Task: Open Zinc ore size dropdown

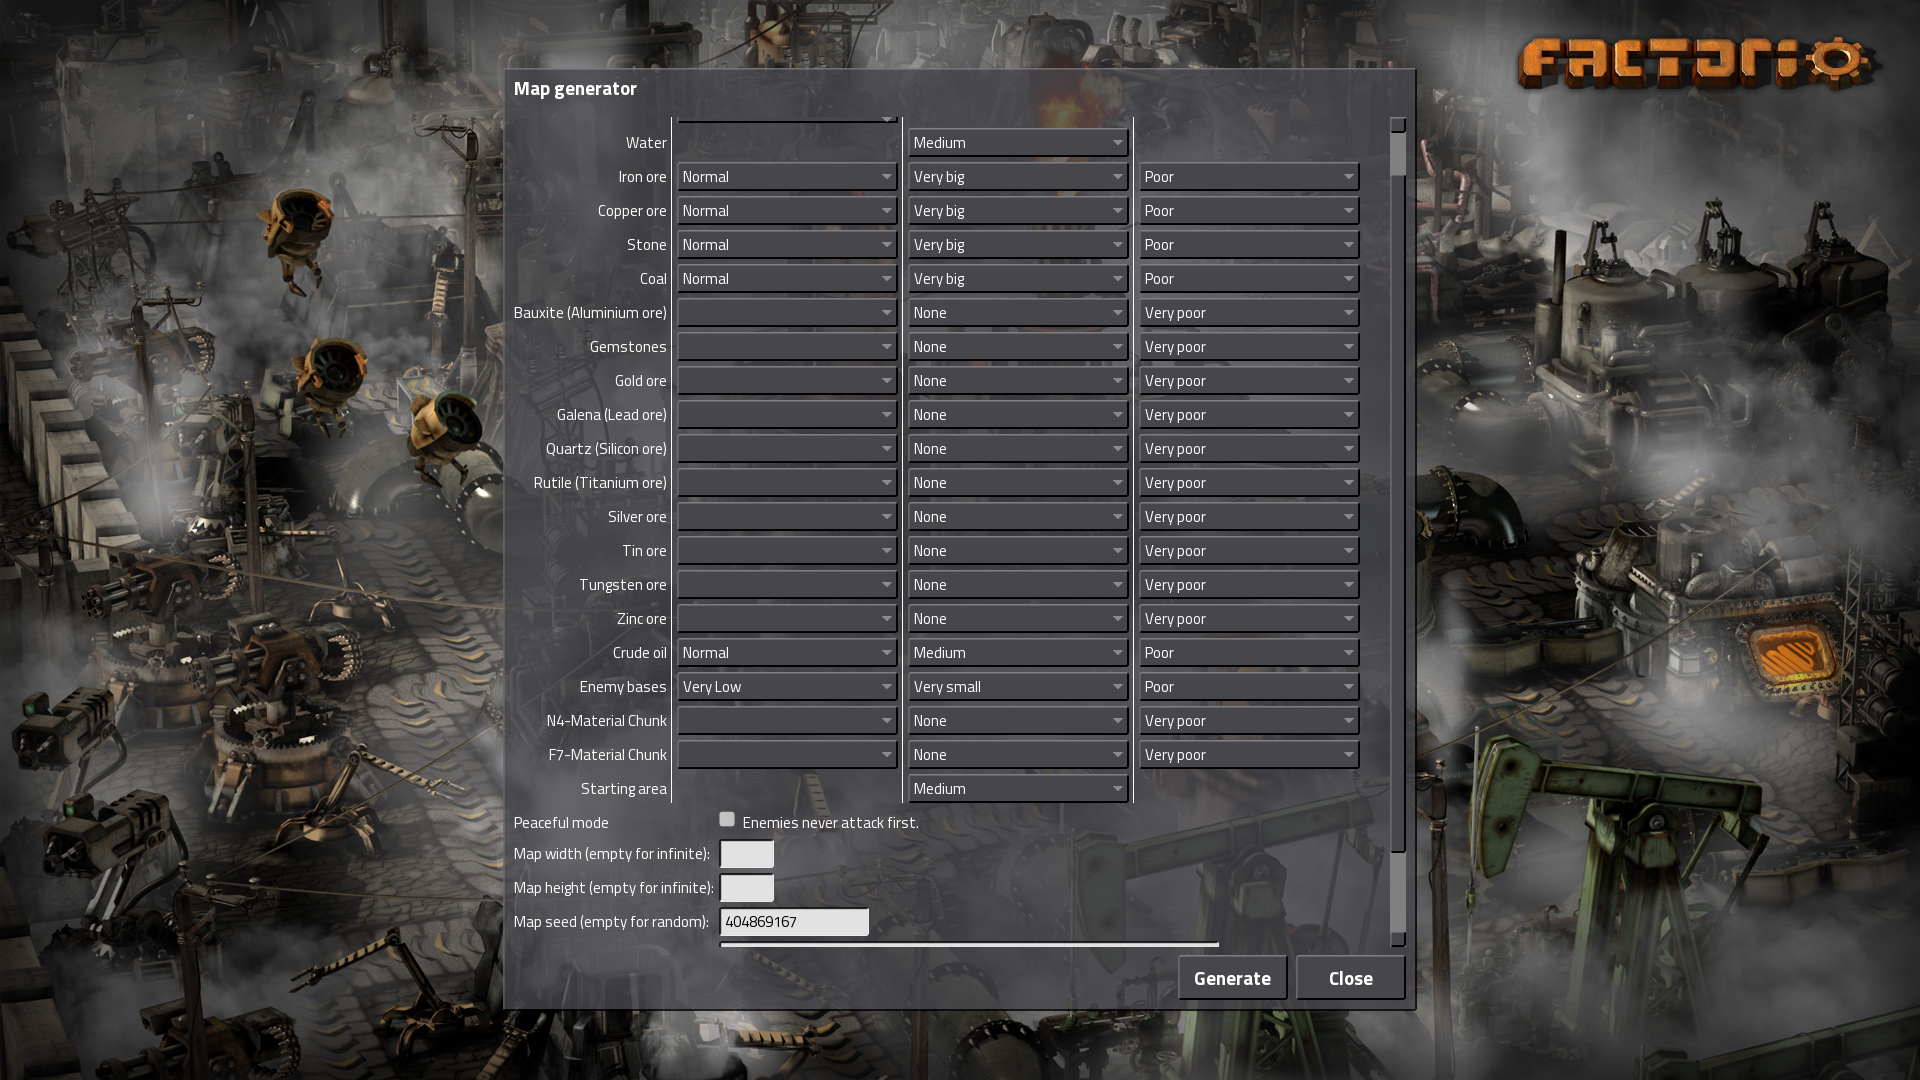Action: pos(1018,619)
